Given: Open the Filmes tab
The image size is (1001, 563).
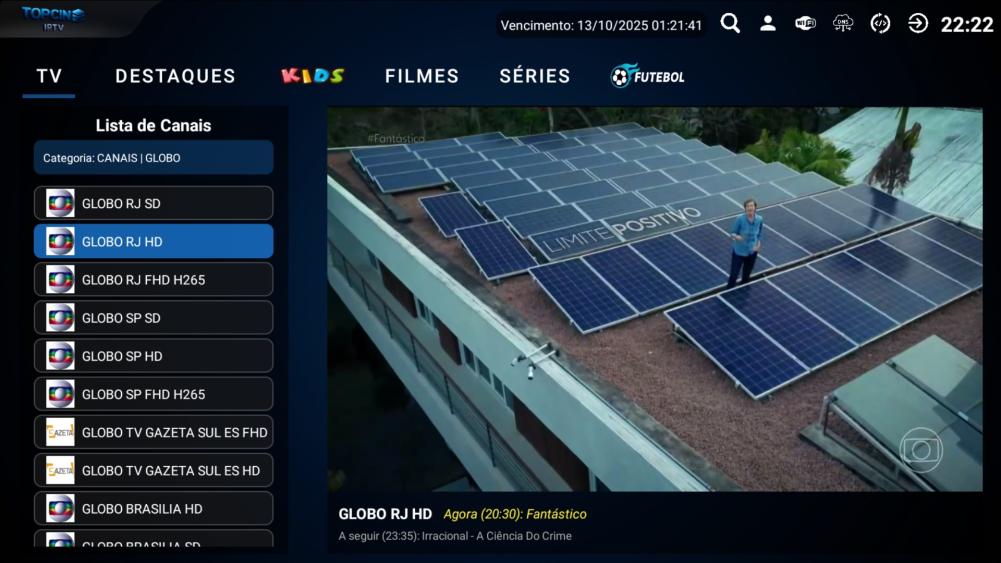Looking at the screenshot, I should tap(422, 76).
